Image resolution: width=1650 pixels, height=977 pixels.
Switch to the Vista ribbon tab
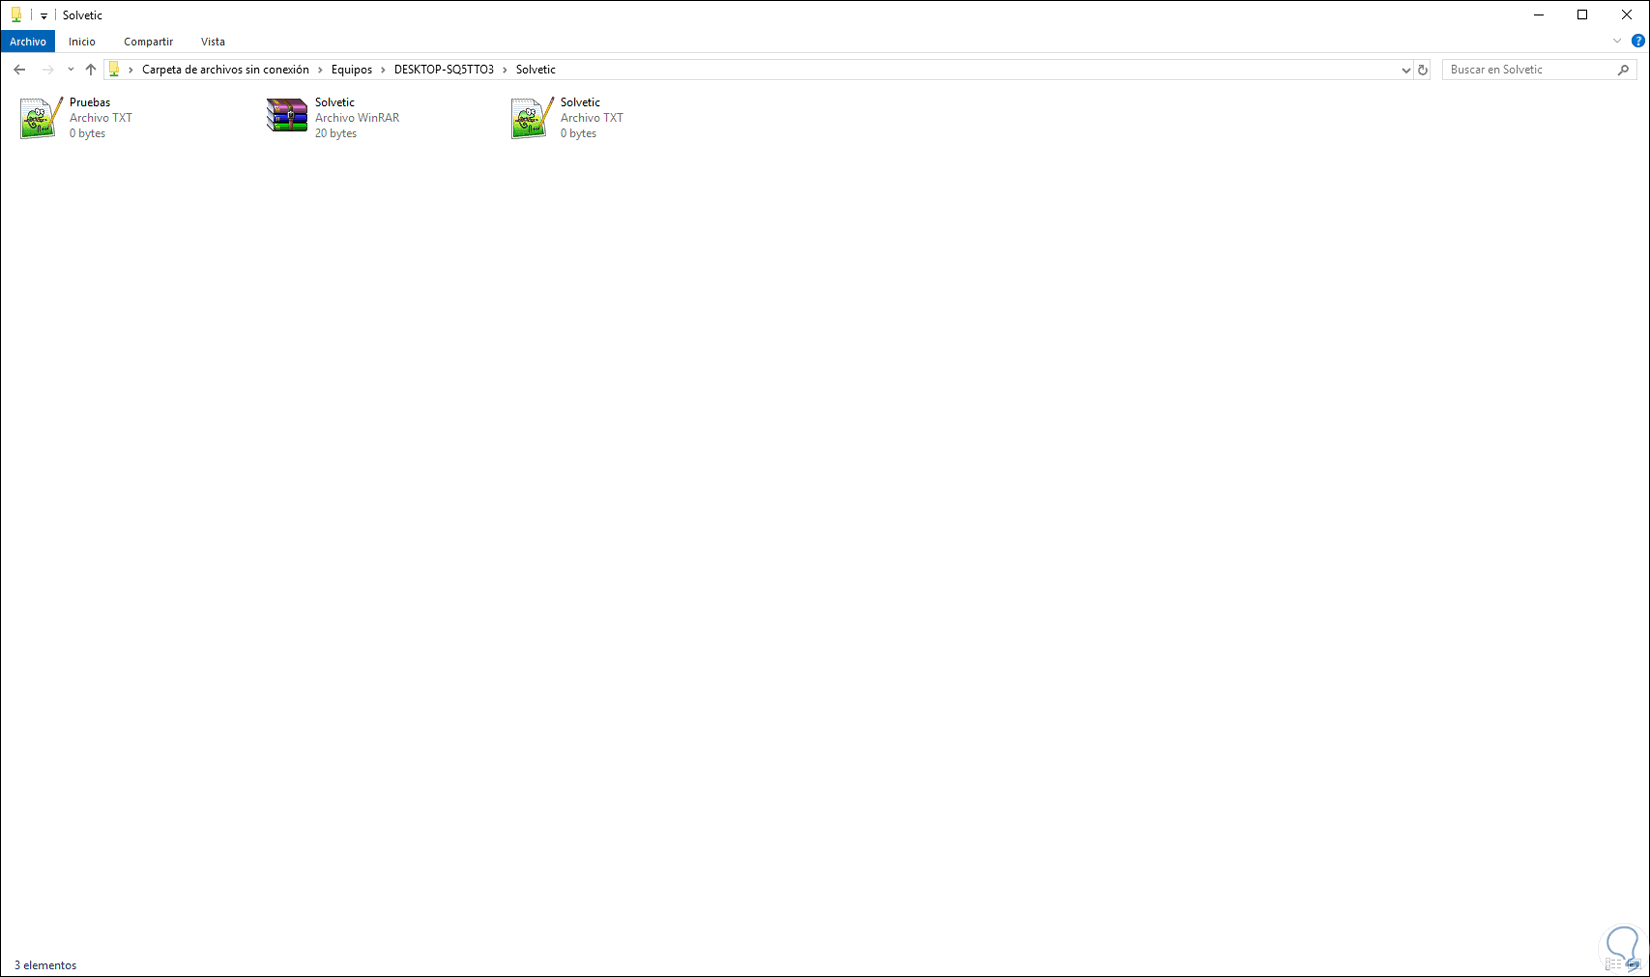pos(213,41)
